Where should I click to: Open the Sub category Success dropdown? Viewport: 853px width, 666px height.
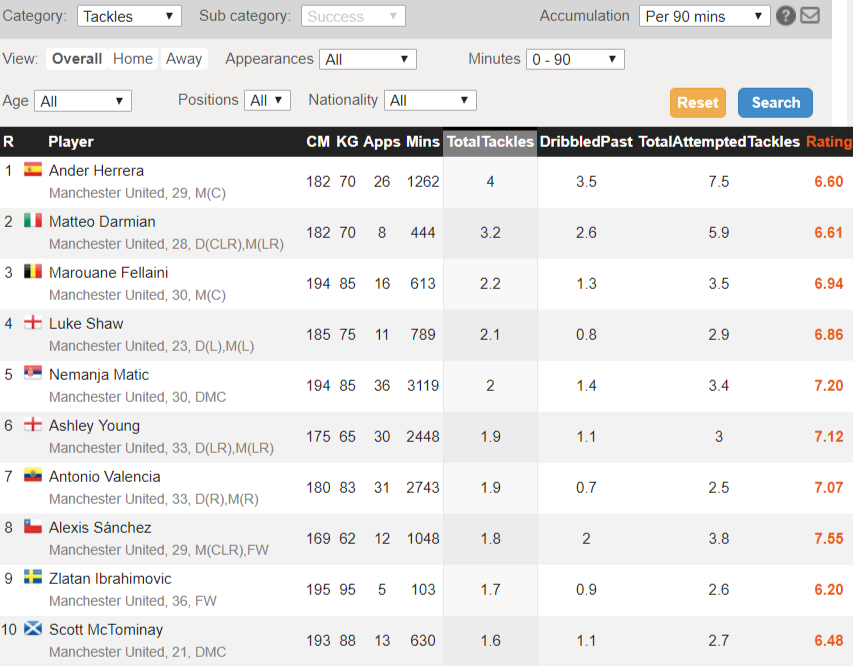pyautogui.click(x=353, y=16)
